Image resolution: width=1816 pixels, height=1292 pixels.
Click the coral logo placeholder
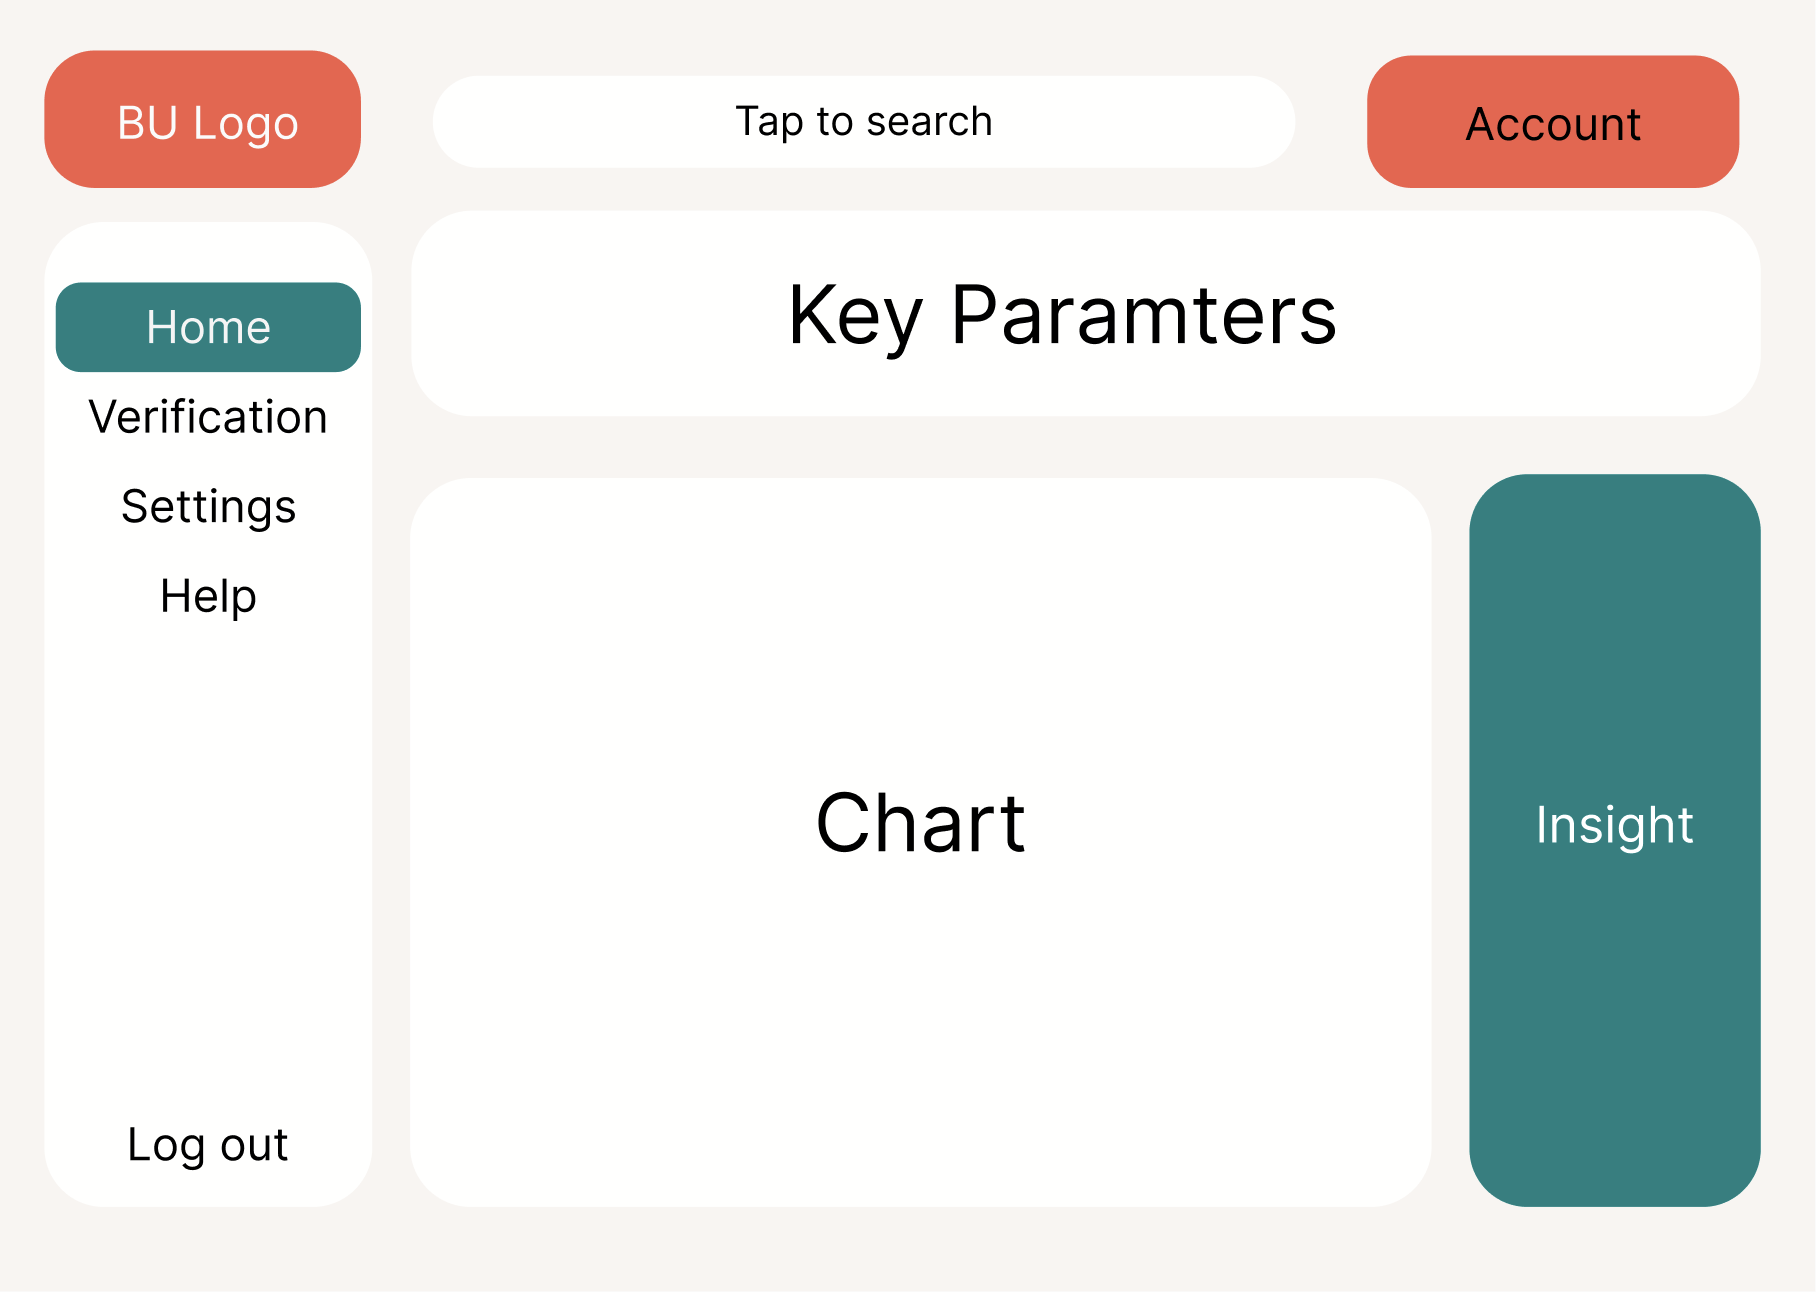pos(203,119)
